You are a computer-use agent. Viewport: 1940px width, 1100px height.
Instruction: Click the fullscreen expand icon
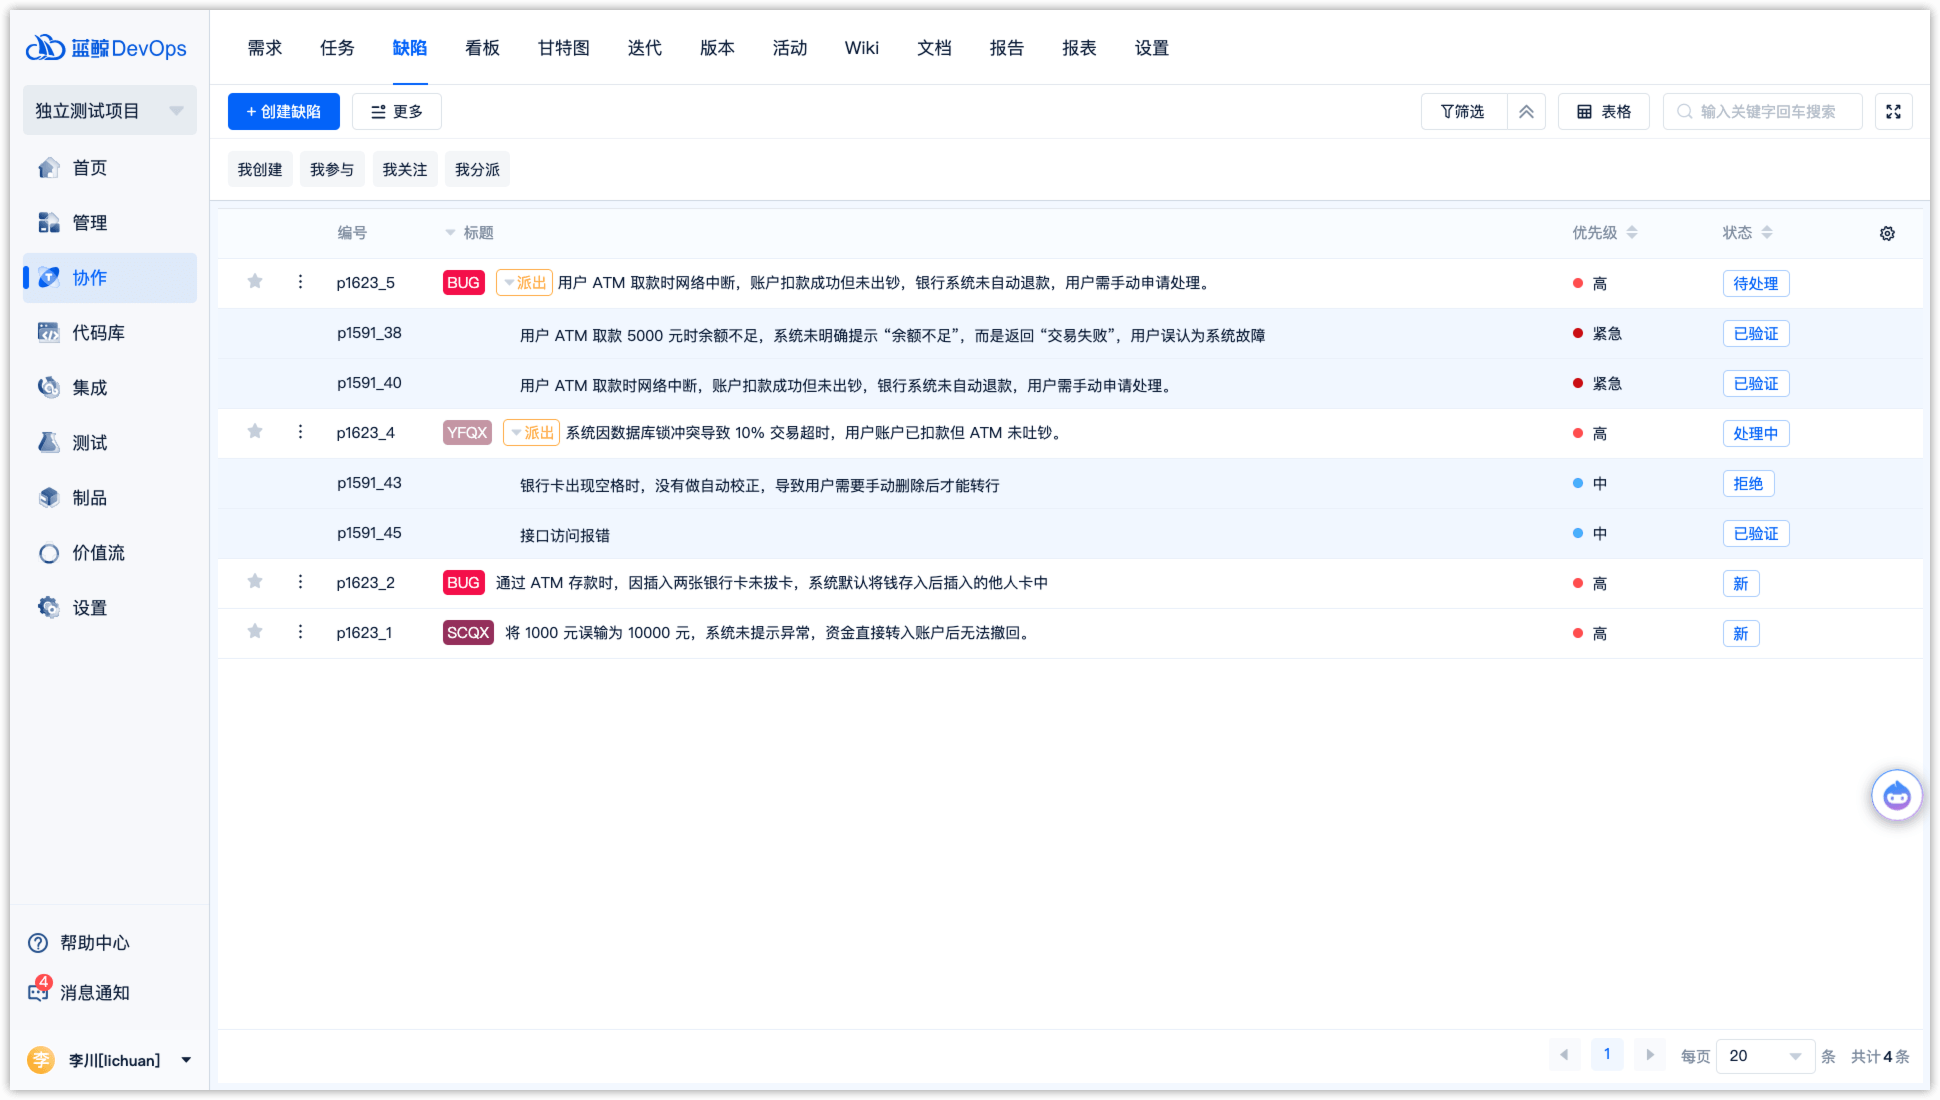1893,112
